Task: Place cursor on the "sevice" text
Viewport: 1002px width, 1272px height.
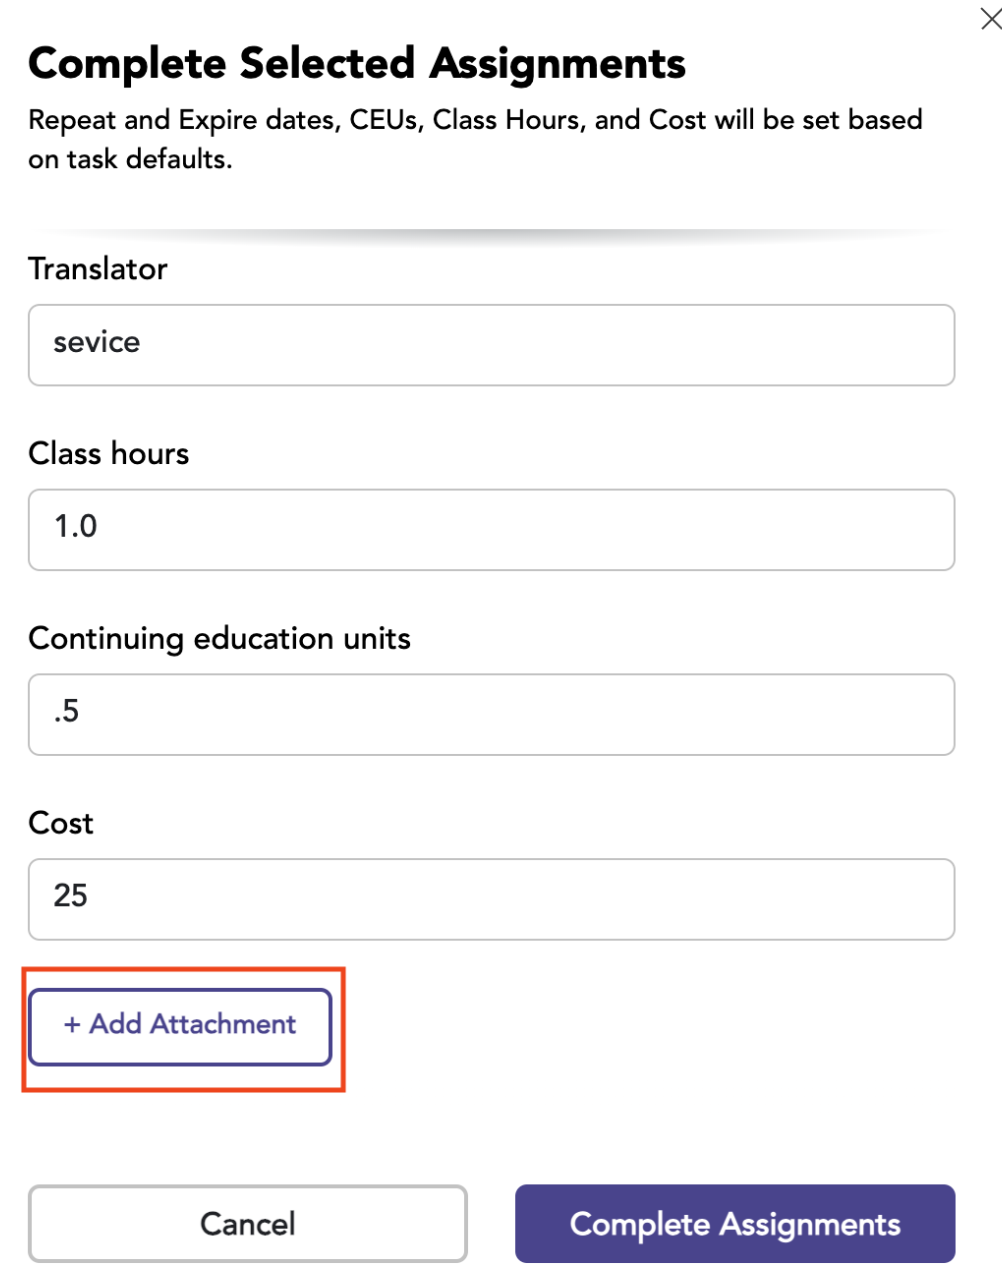Action: 97,342
